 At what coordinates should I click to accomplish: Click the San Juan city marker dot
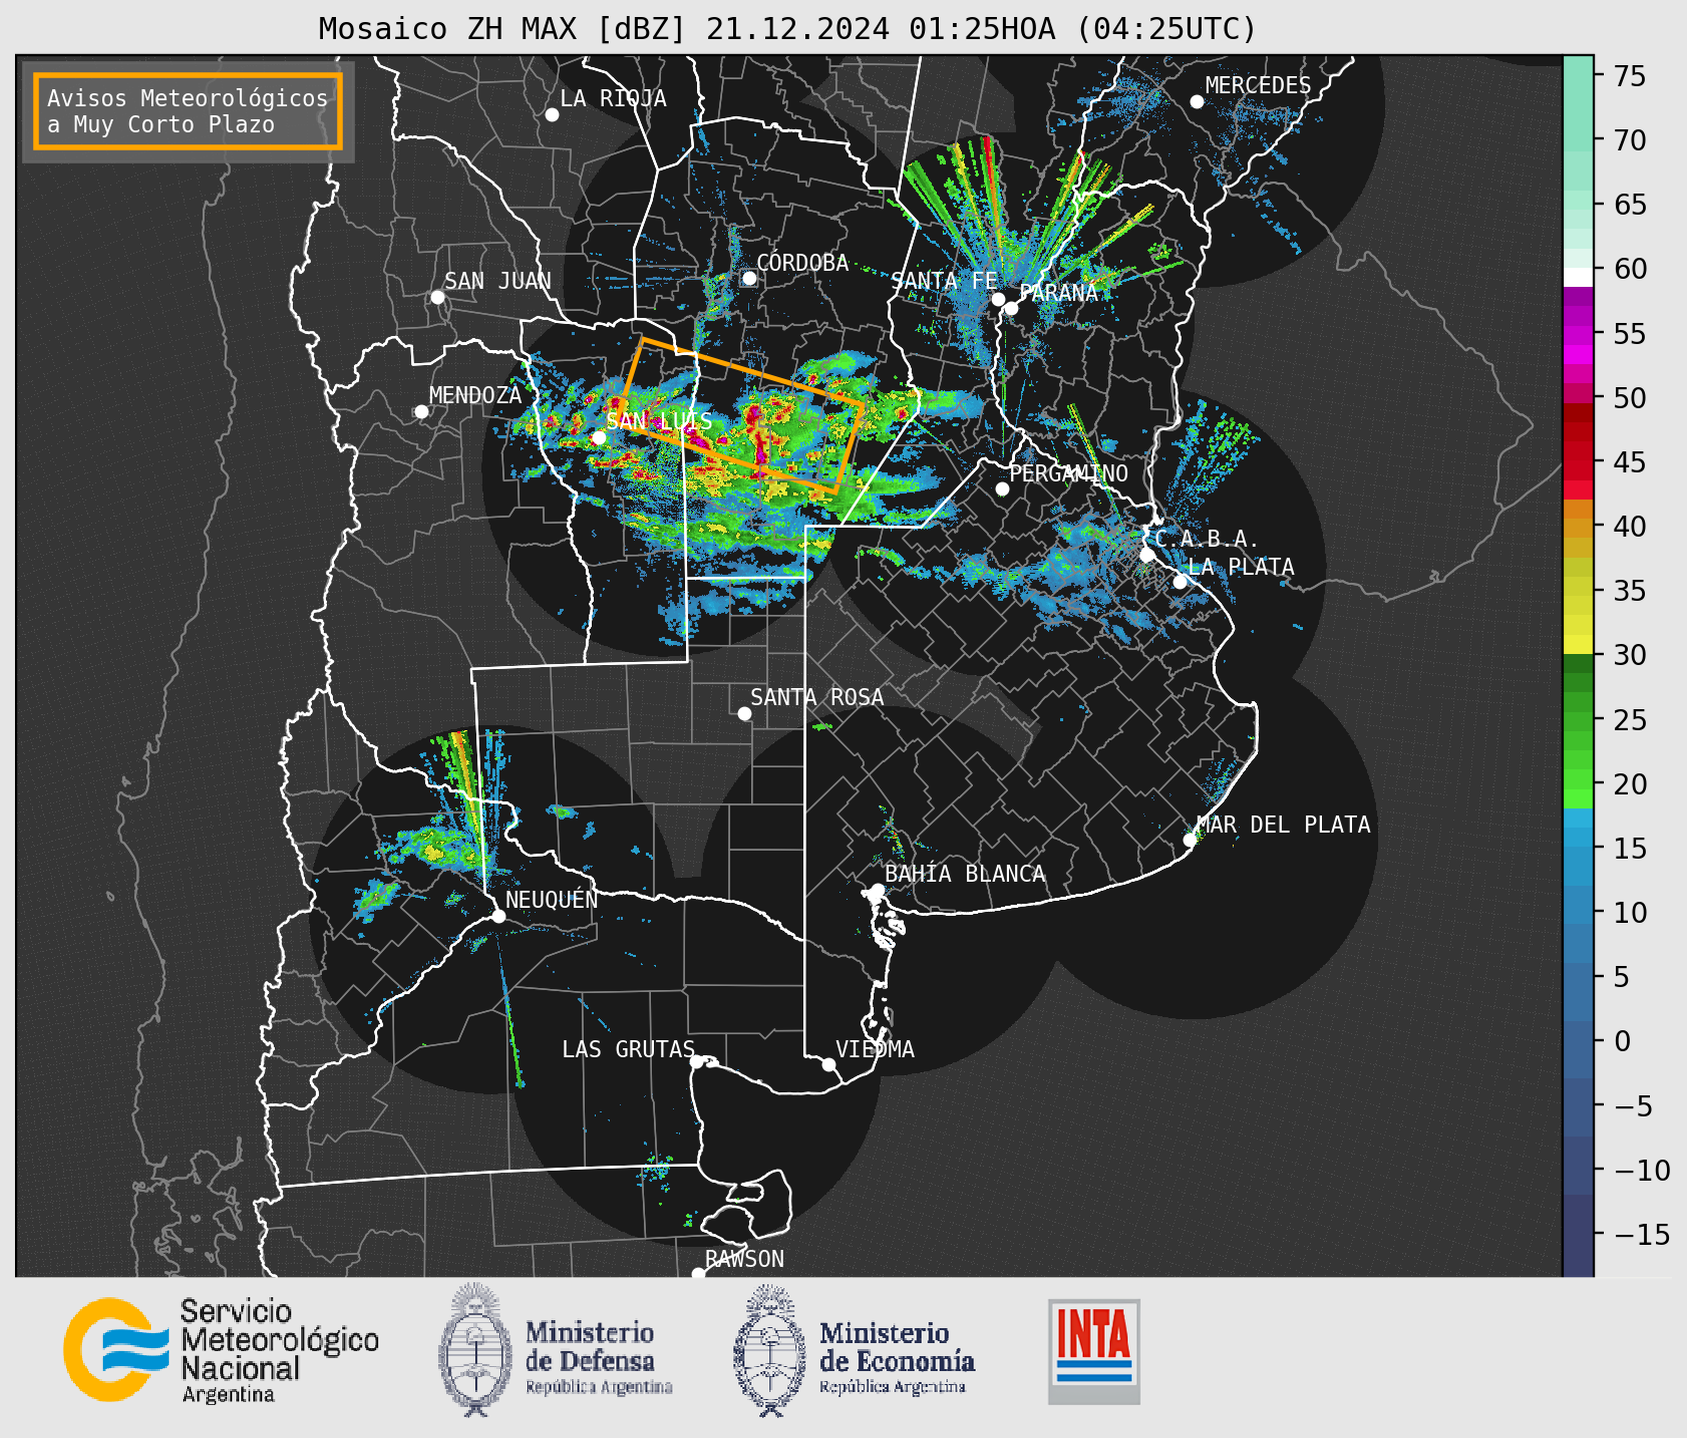pyautogui.click(x=437, y=297)
